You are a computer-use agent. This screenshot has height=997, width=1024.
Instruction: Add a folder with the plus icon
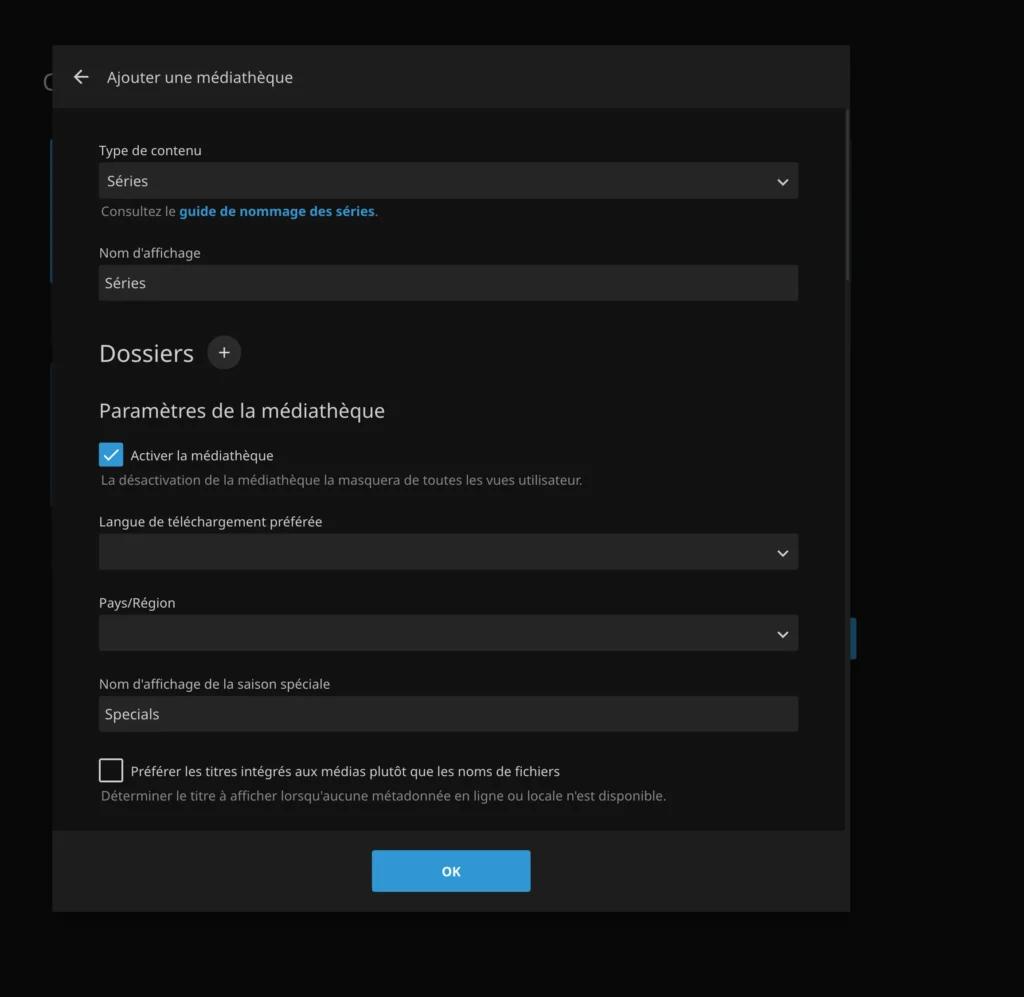click(224, 353)
